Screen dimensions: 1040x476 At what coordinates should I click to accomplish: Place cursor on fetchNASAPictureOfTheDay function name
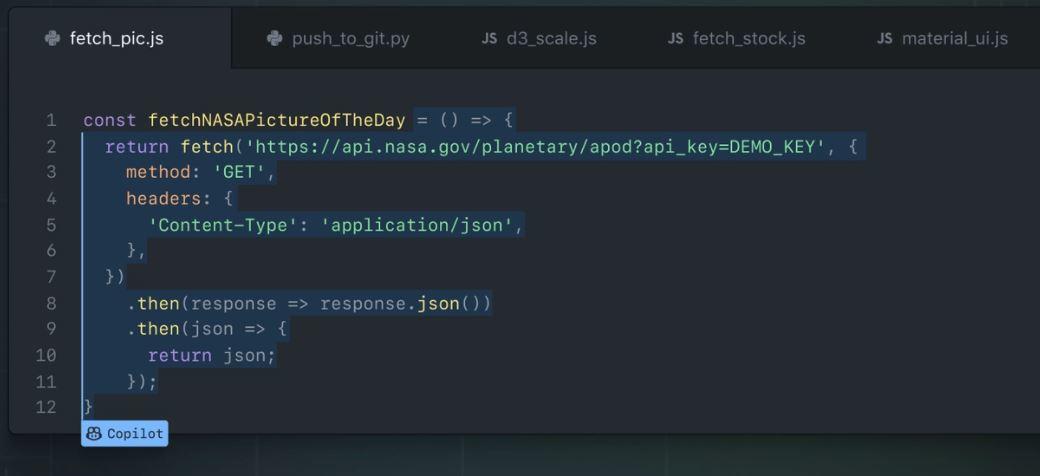pos(277,121)
